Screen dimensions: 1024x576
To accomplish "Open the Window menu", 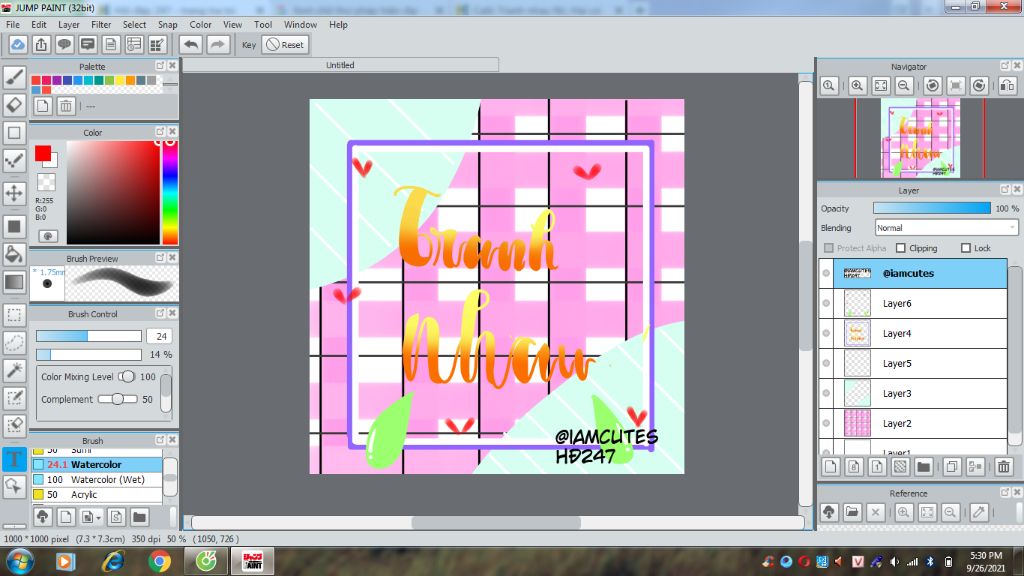I will (x=300, y=24).
